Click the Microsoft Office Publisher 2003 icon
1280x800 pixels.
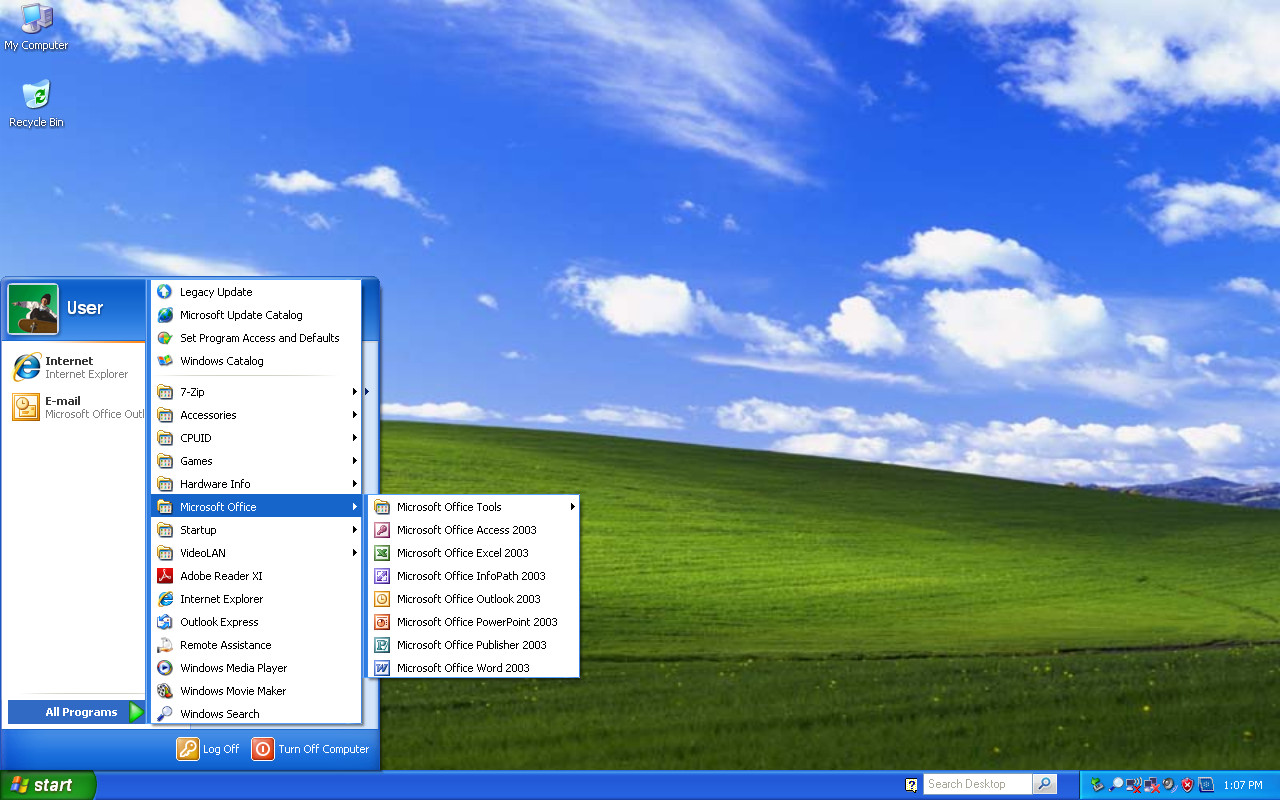(x=382, y=645)
